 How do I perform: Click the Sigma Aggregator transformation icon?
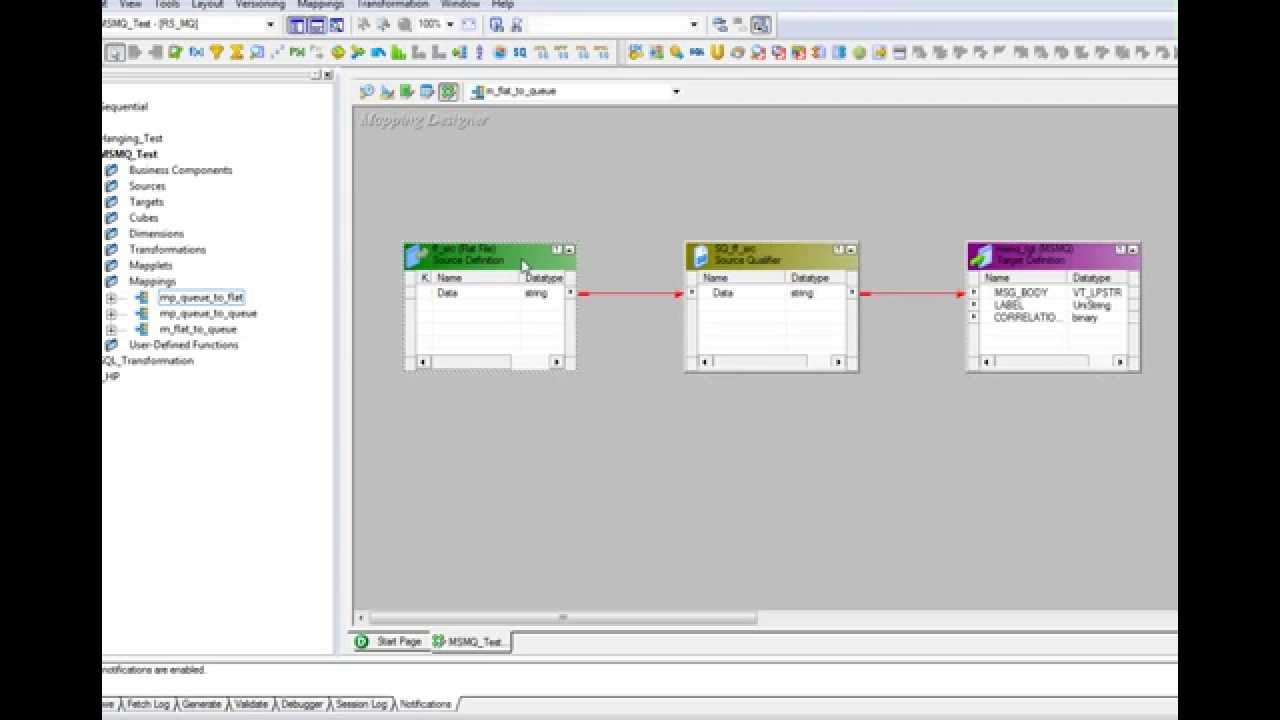(x=236, y=52)
